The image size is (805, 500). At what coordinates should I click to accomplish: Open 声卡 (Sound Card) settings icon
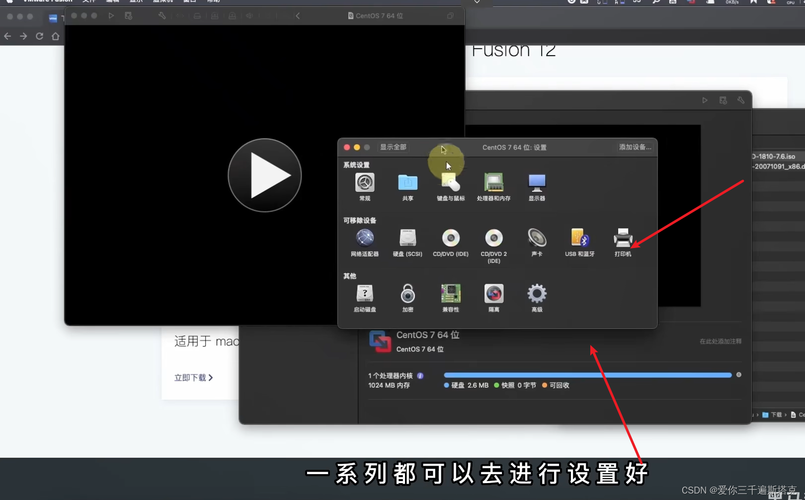coord(537,238)
